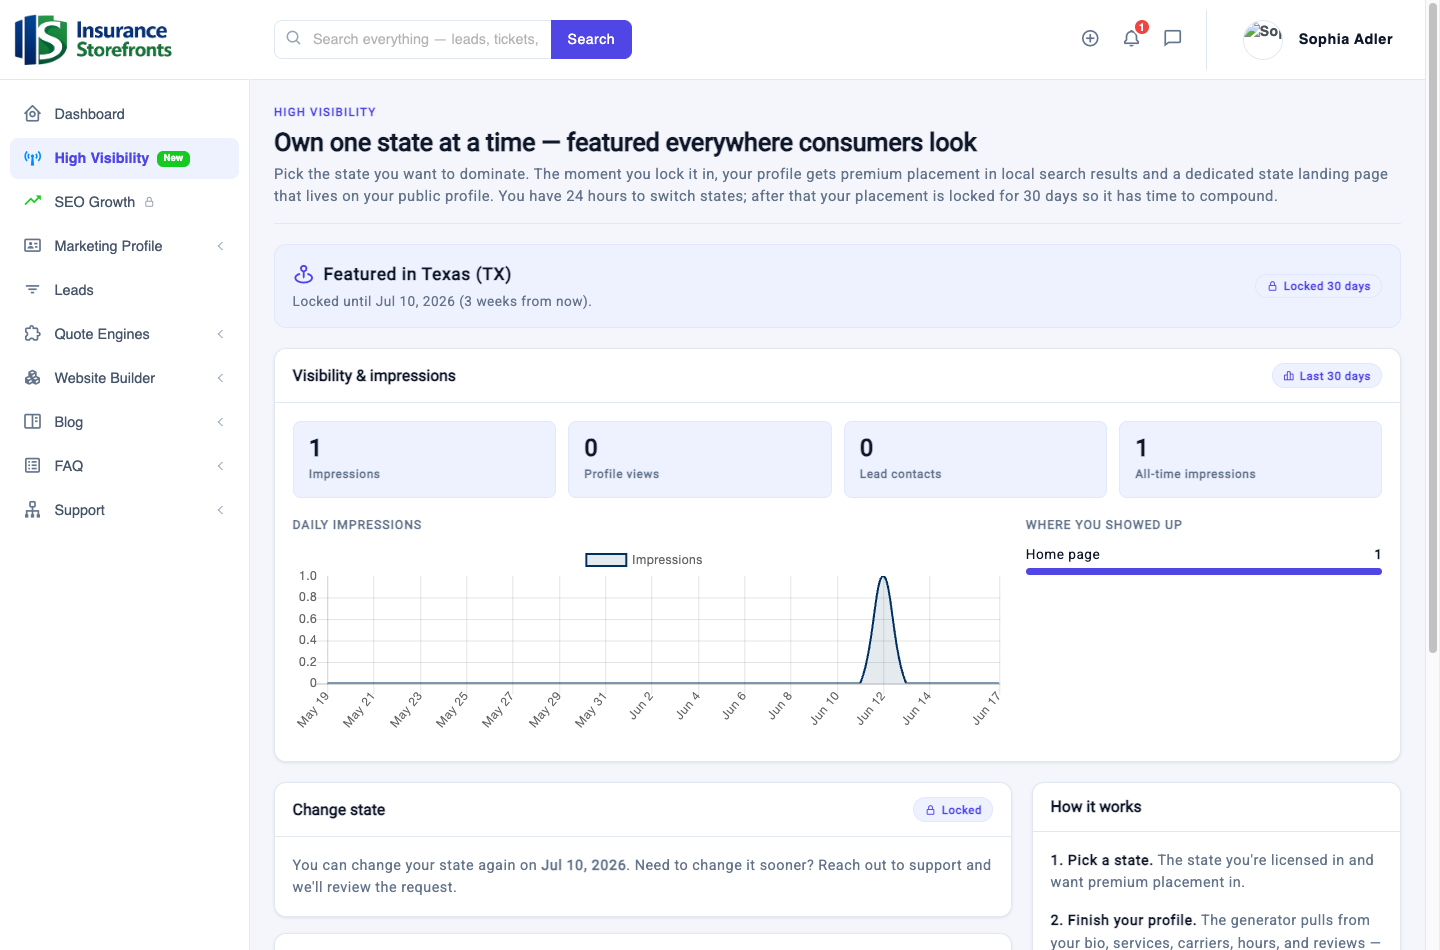Expand the FAQ submenu chevron
Image resolution: width=1440 pixels, height=950 pixels.
[220, 466]
